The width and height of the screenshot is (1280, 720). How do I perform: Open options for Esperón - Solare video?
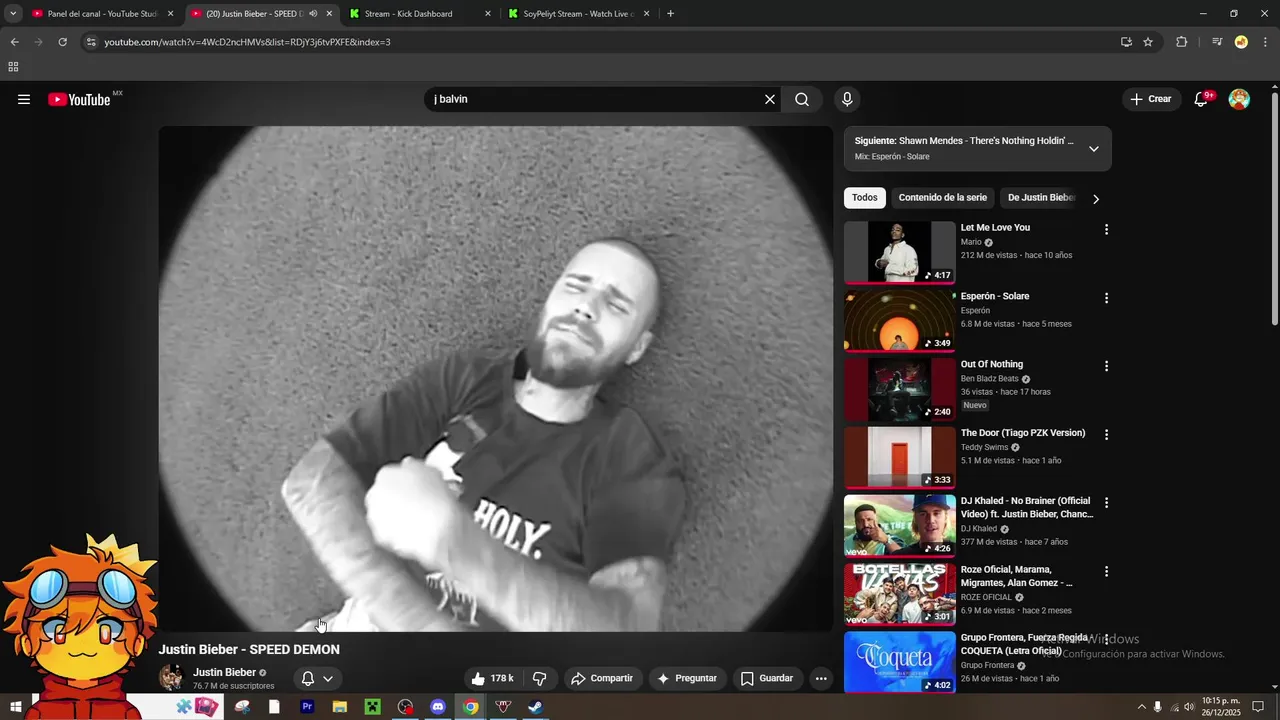click(x=1106, y=298)
